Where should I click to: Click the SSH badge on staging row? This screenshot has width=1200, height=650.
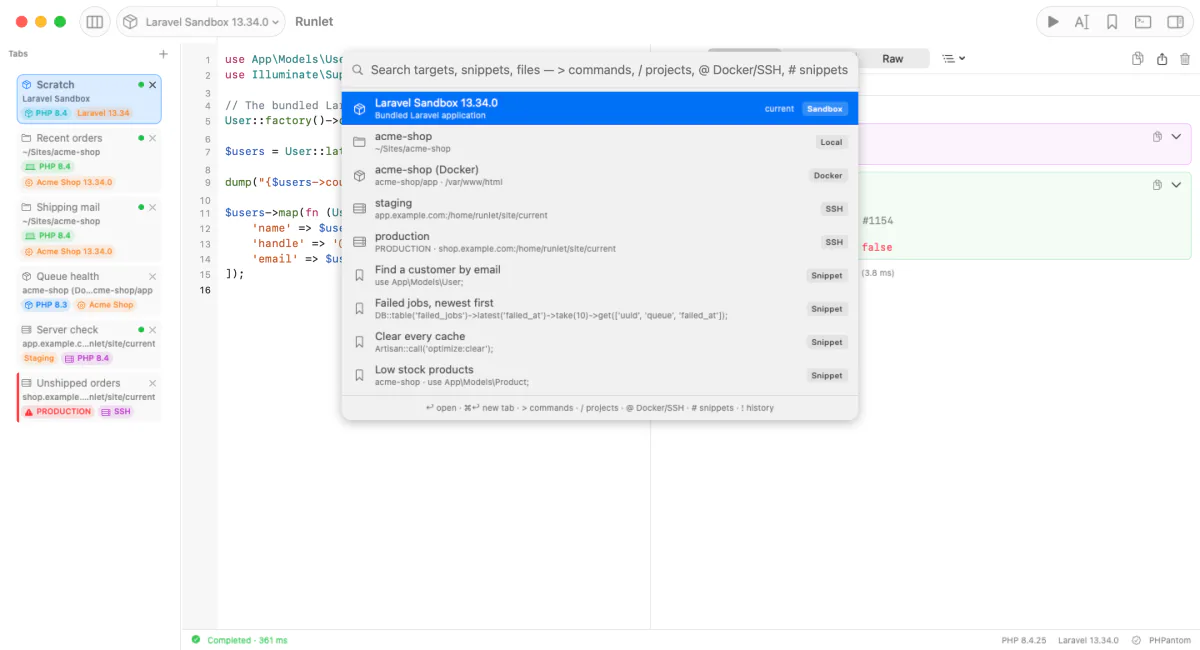click(834, 209)
